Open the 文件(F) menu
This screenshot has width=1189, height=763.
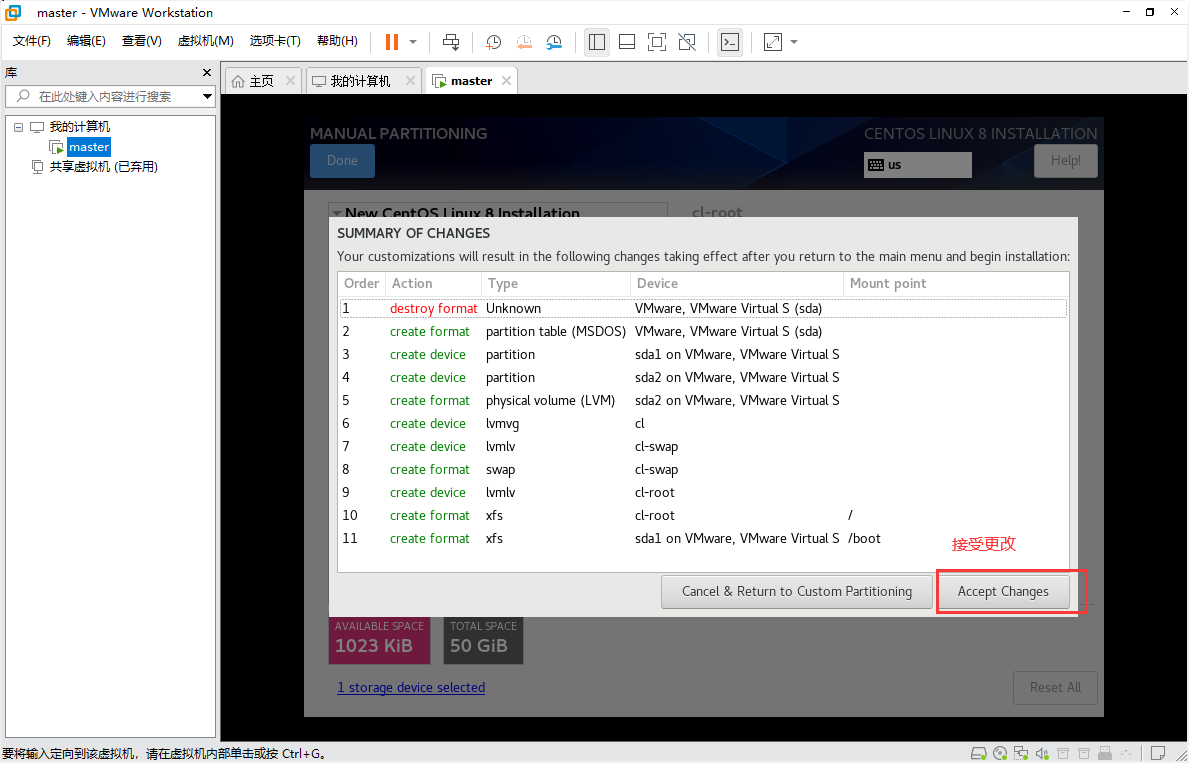point(32,41)
